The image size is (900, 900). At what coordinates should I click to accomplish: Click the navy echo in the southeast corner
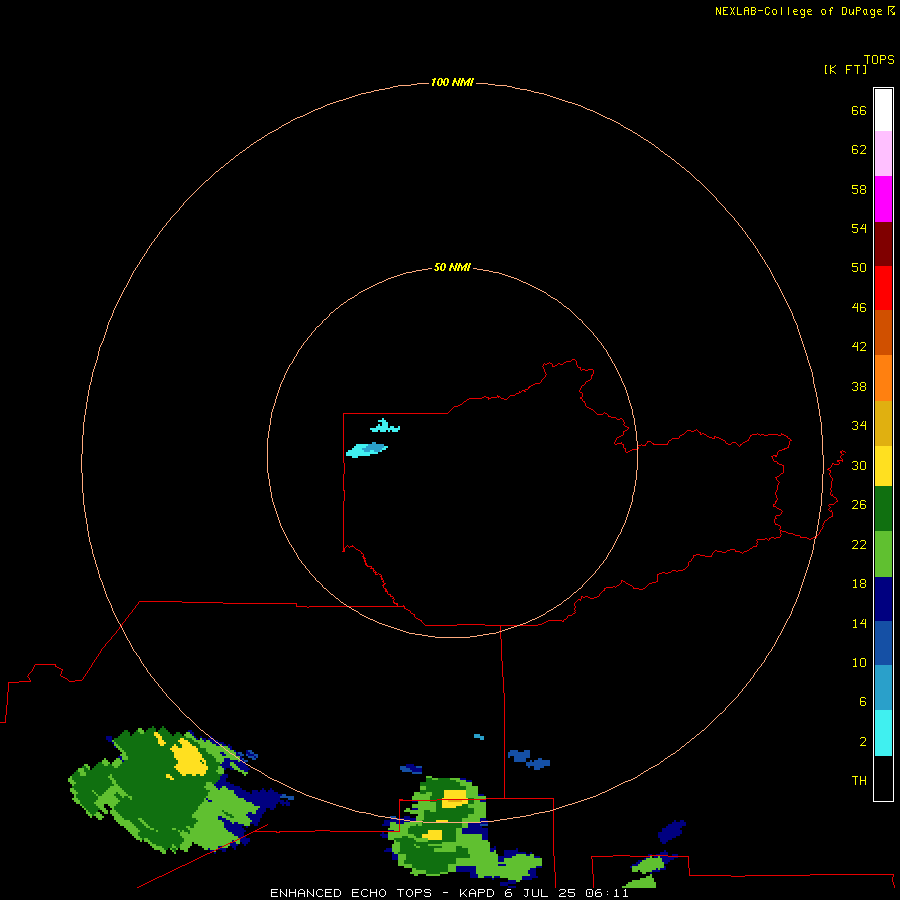(x=672, y=831)
